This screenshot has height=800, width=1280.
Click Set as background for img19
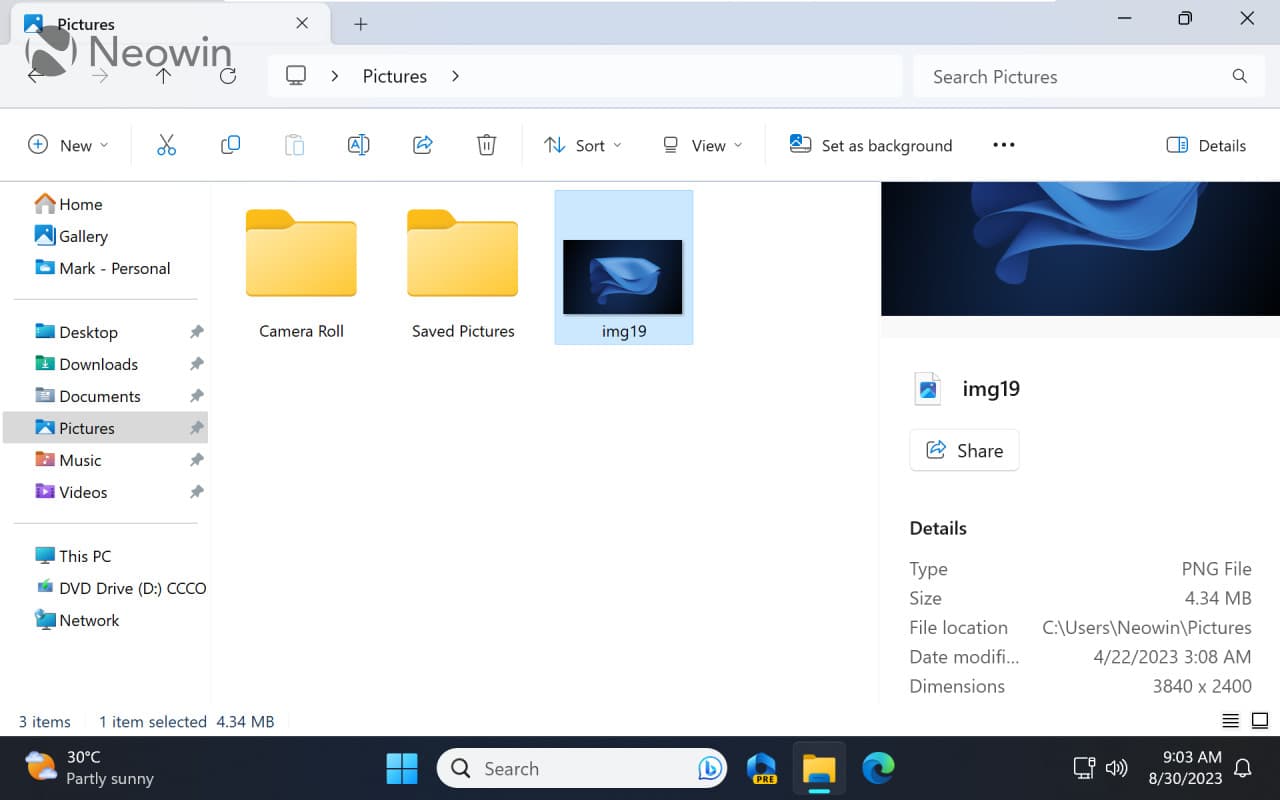coord(870,145)
